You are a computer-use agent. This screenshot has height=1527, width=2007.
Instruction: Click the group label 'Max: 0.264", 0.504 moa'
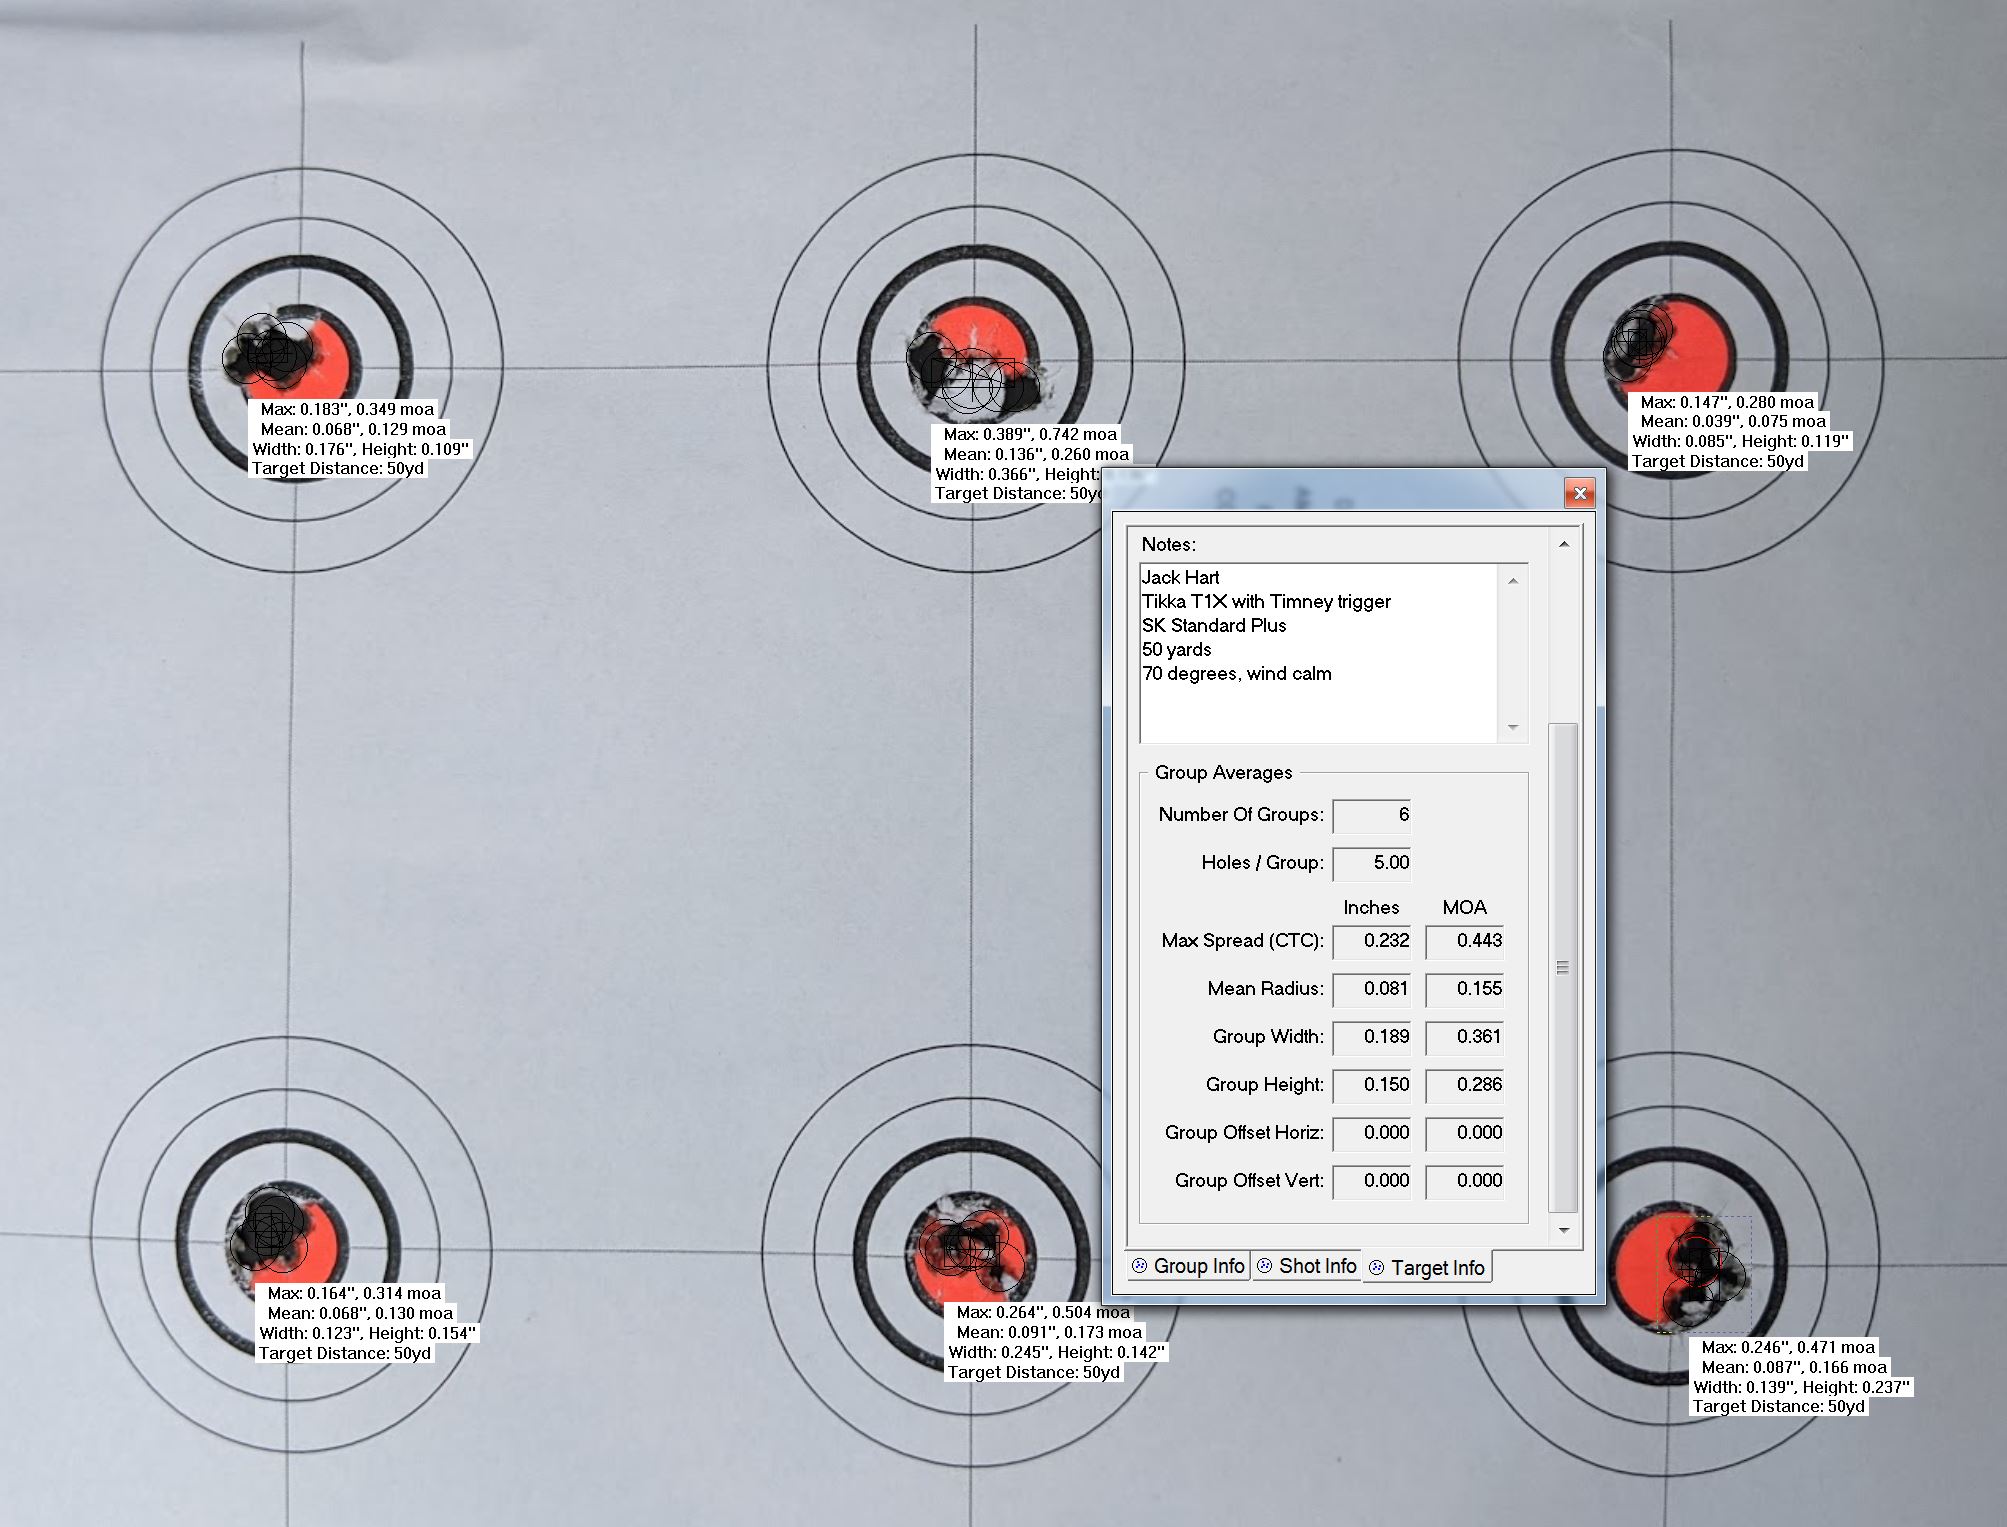[1043, 1312]
